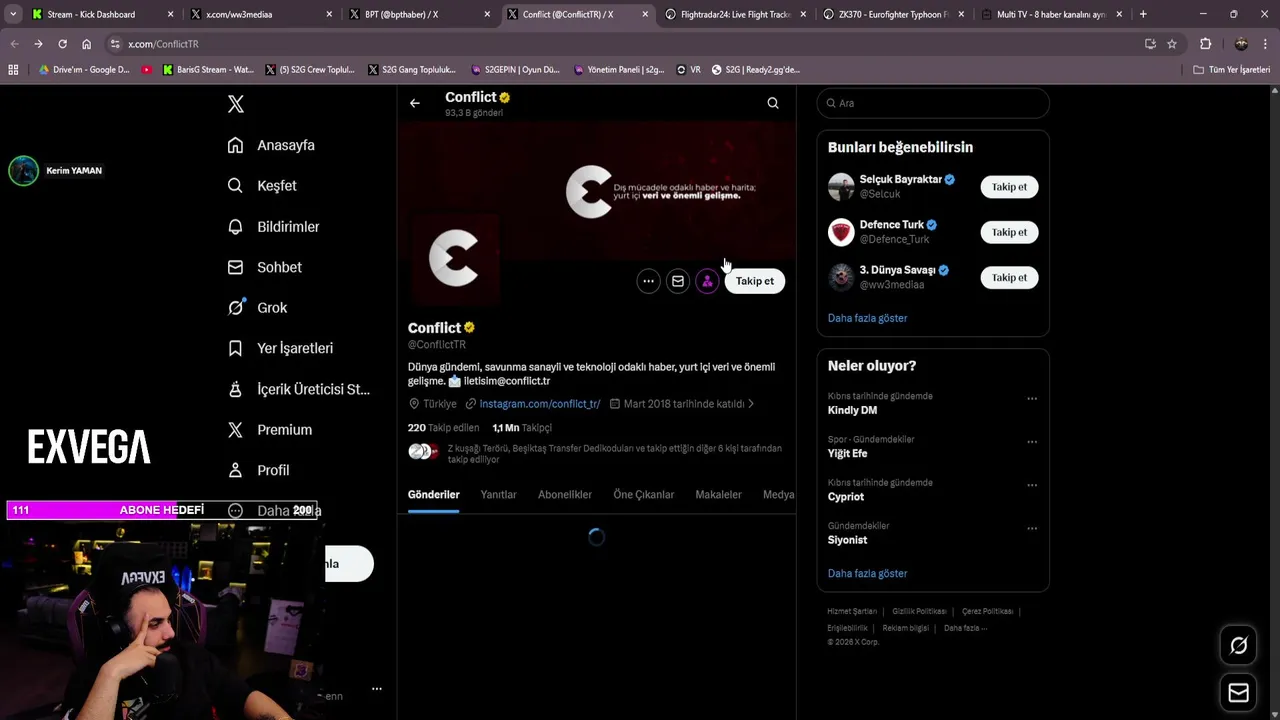Open the profile banner image
This screenshot has width=1280, height=720.
point(596,190)
